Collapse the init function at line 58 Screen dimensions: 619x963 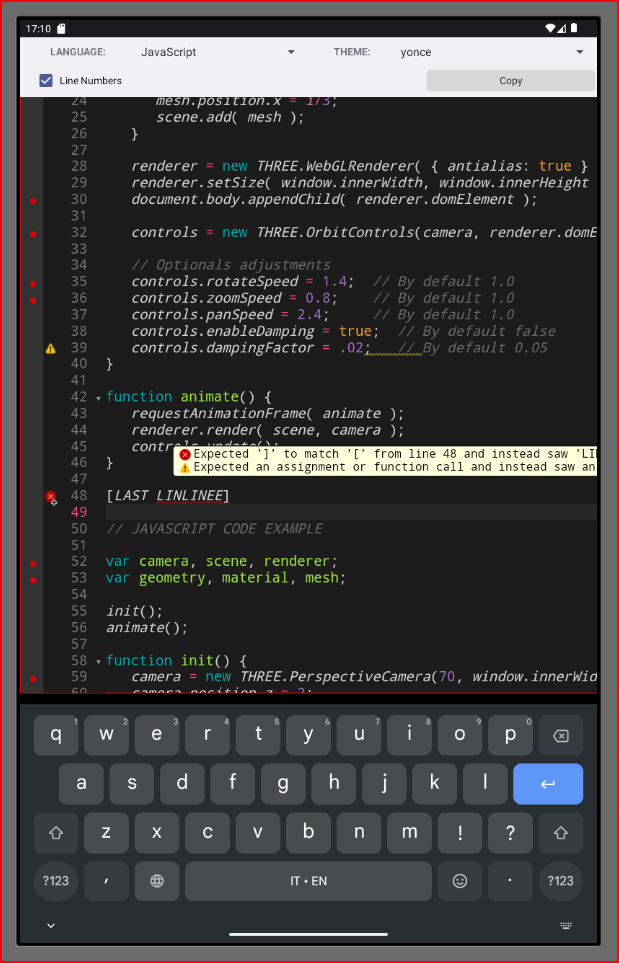pos(98,661)
